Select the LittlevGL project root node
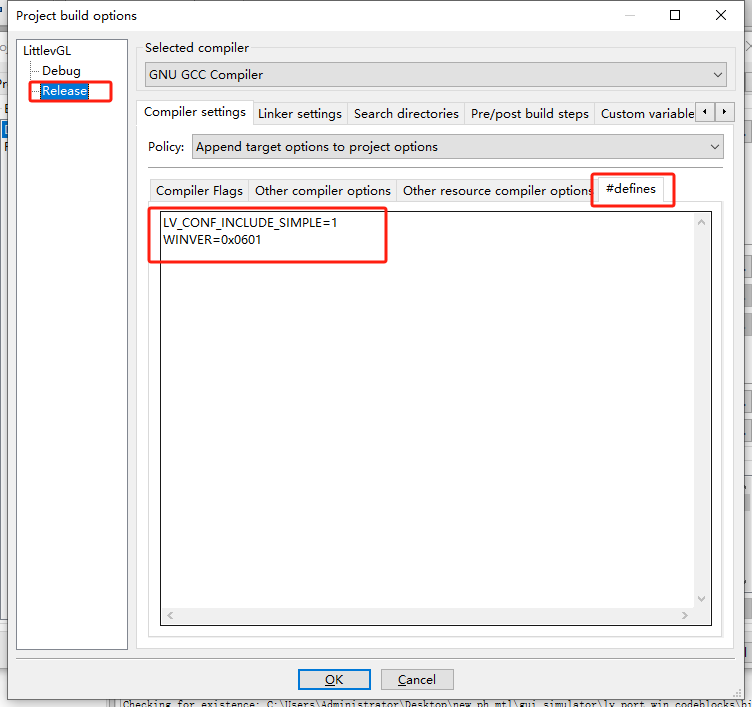Screen dimensions: 752x707 tap(47, 50)
